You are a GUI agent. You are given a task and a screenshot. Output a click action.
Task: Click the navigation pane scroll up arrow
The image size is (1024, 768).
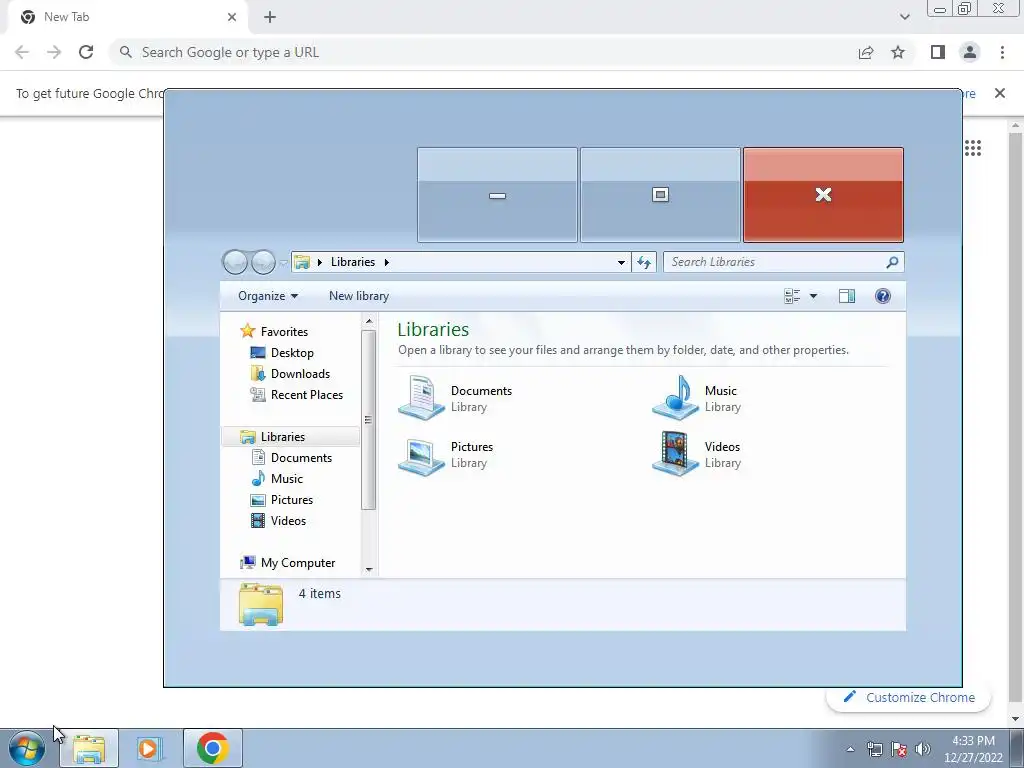click(x=368, y=321)
